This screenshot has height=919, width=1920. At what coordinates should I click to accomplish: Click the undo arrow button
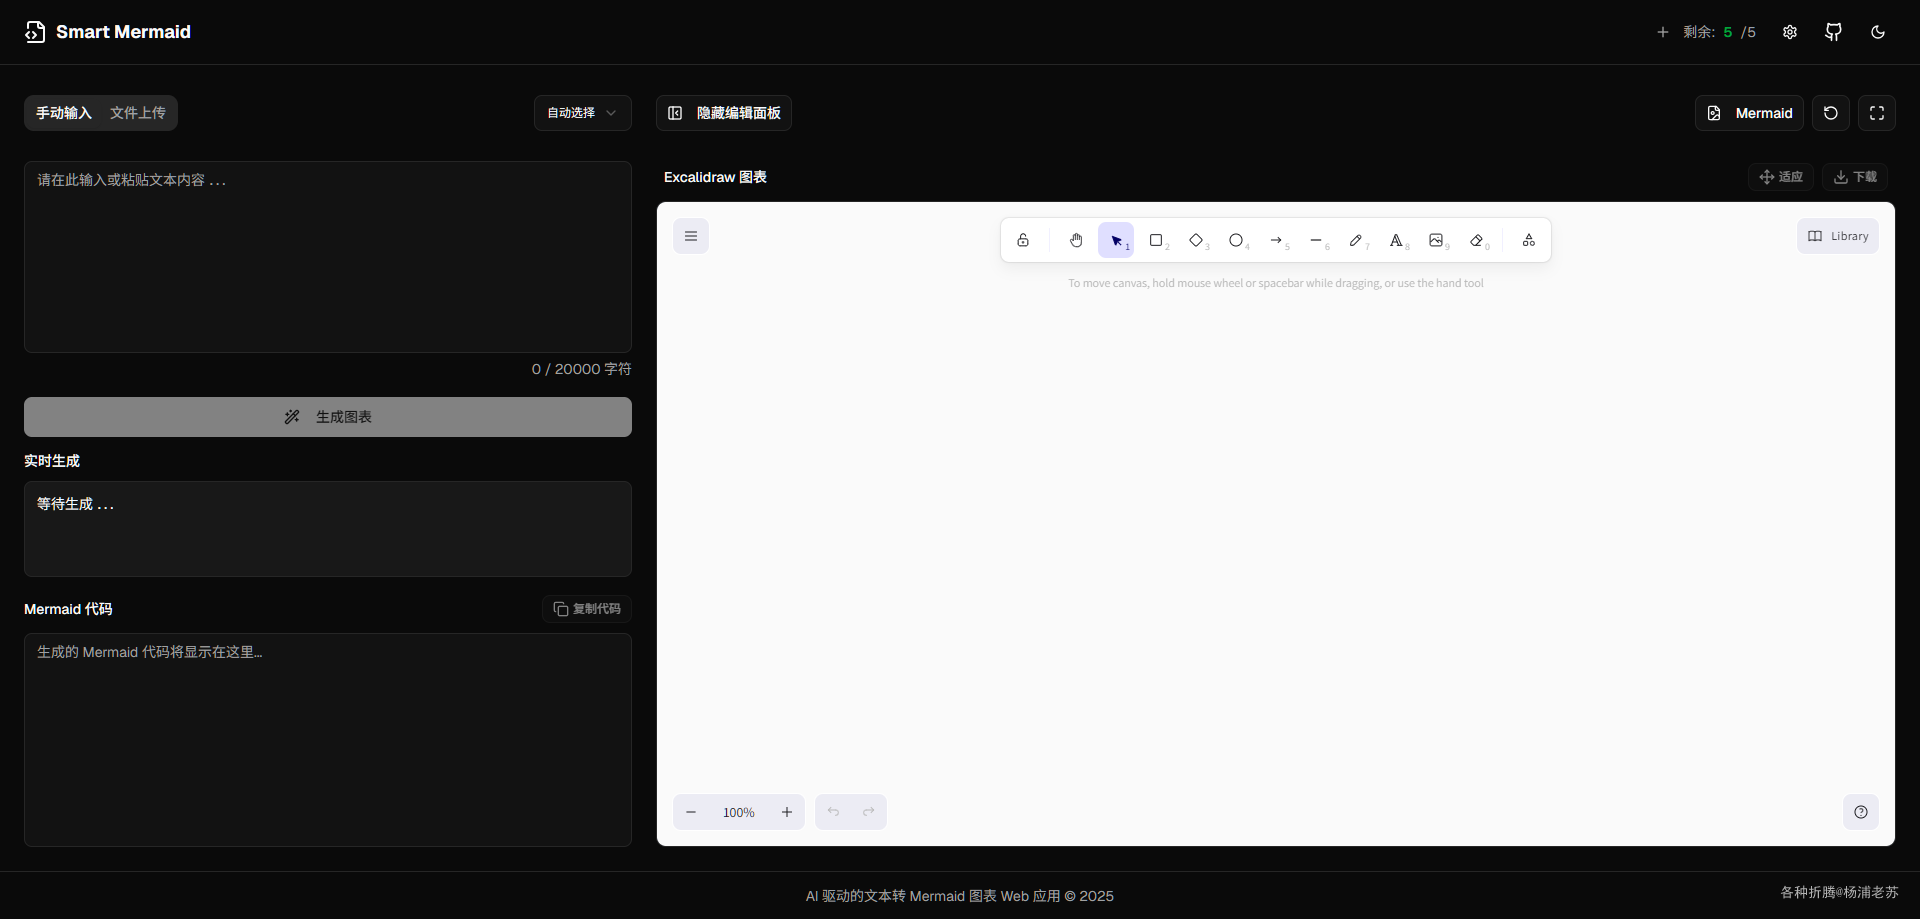point(833,812)
